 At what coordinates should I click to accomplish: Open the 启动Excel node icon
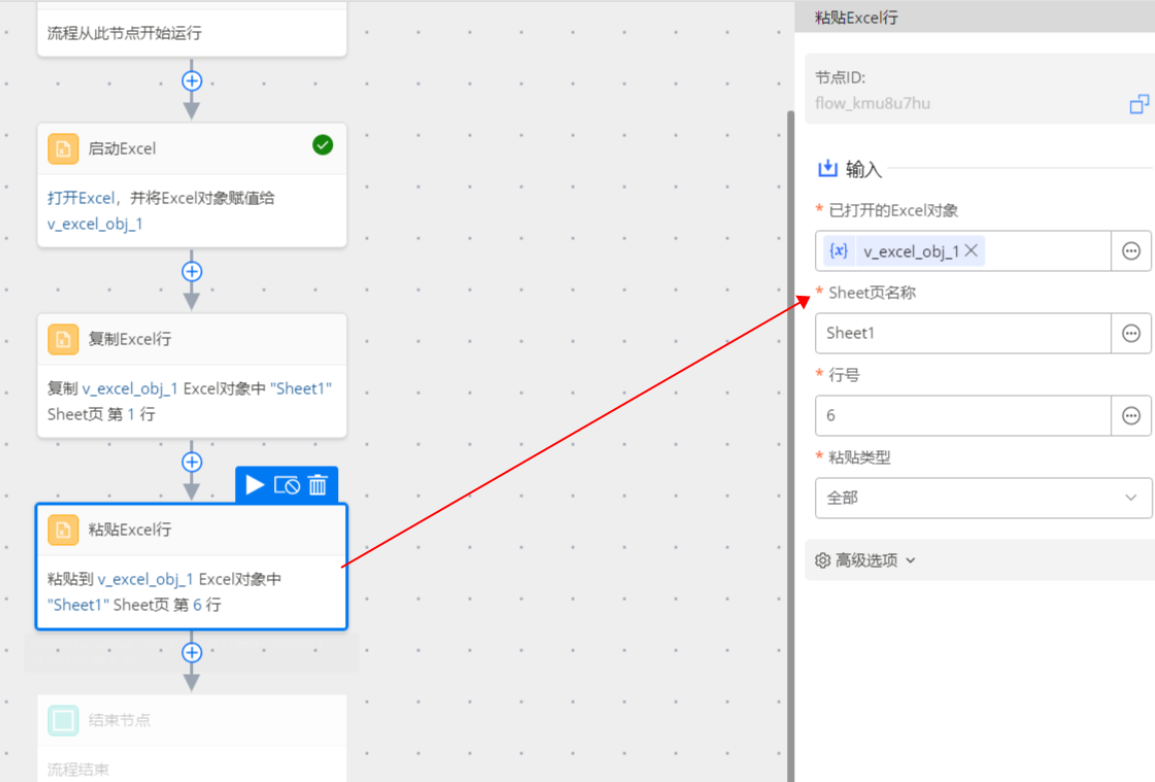coord(63,149)
